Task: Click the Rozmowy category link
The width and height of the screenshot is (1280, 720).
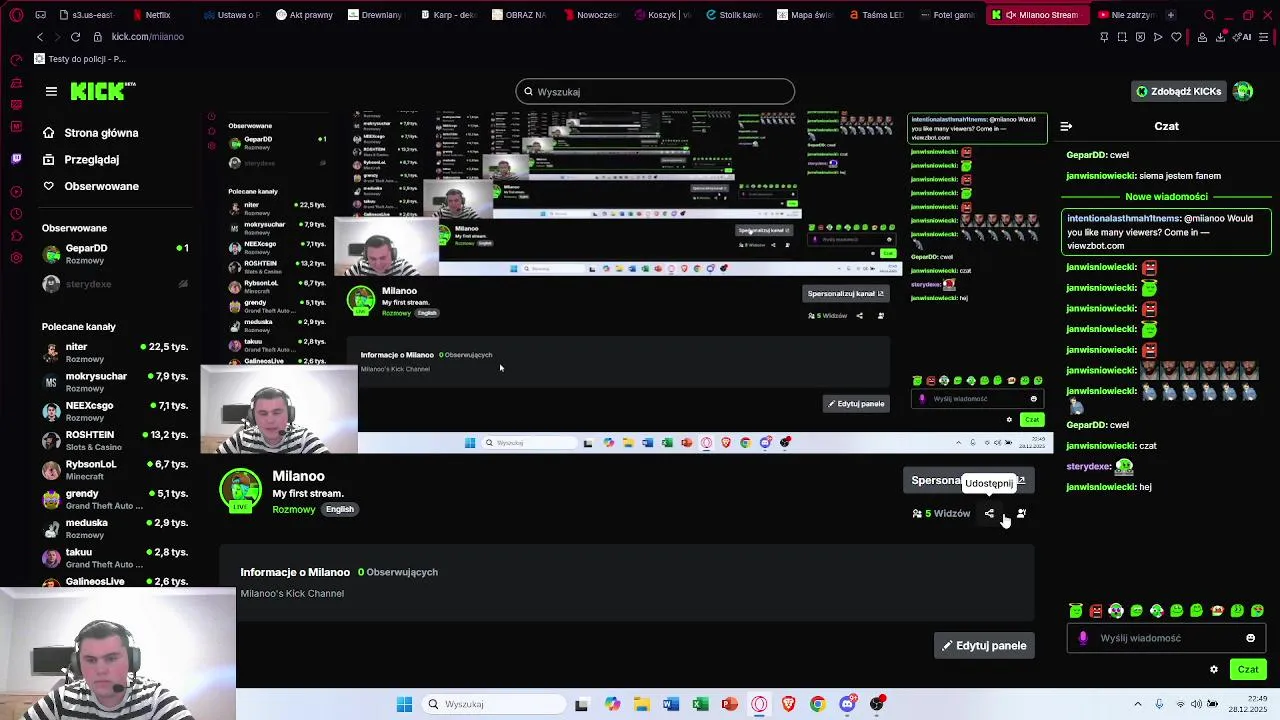Action: coord(294,509)
